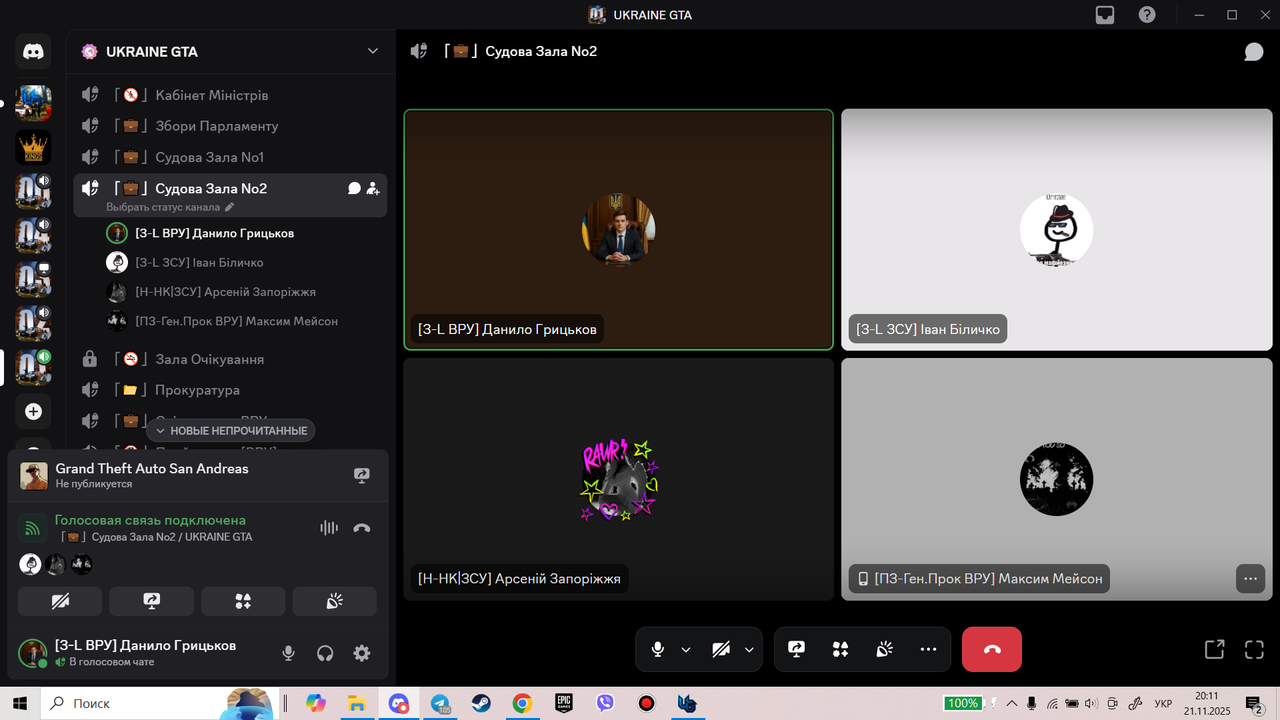Edit channel status pencil icon
The image size is (1280, 720).
(229, 207)
